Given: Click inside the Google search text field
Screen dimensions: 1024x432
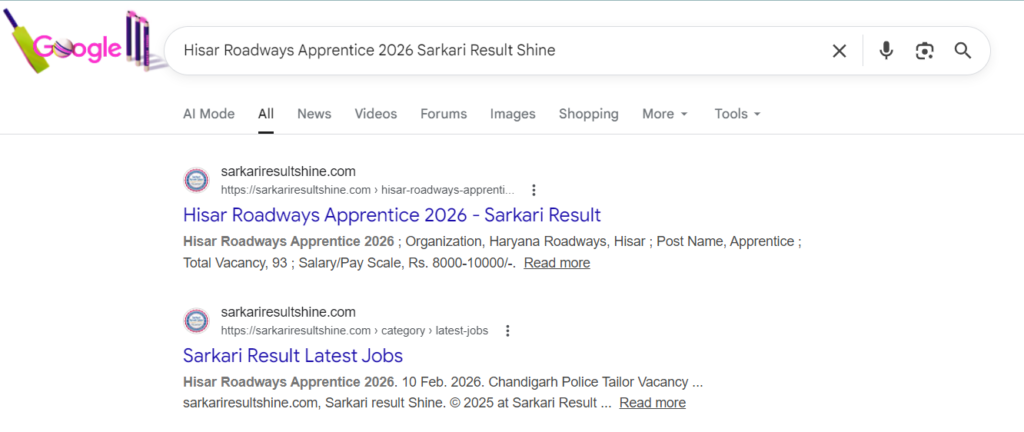Looking at the screenshot, I should [480, 50].
